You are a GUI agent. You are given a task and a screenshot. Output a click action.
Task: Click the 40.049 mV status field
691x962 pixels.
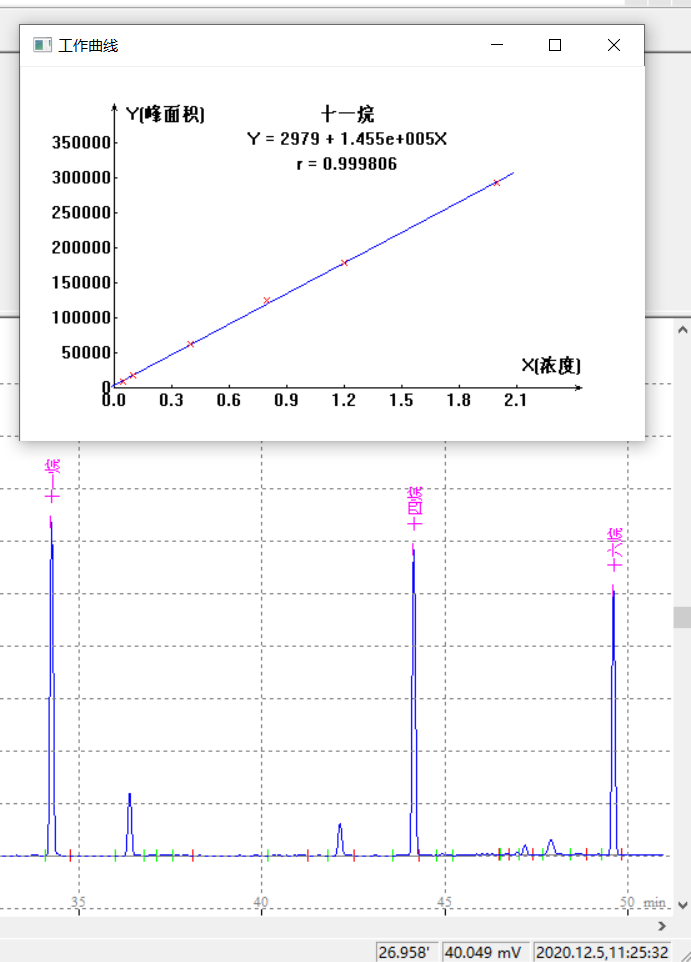(484, 952)
